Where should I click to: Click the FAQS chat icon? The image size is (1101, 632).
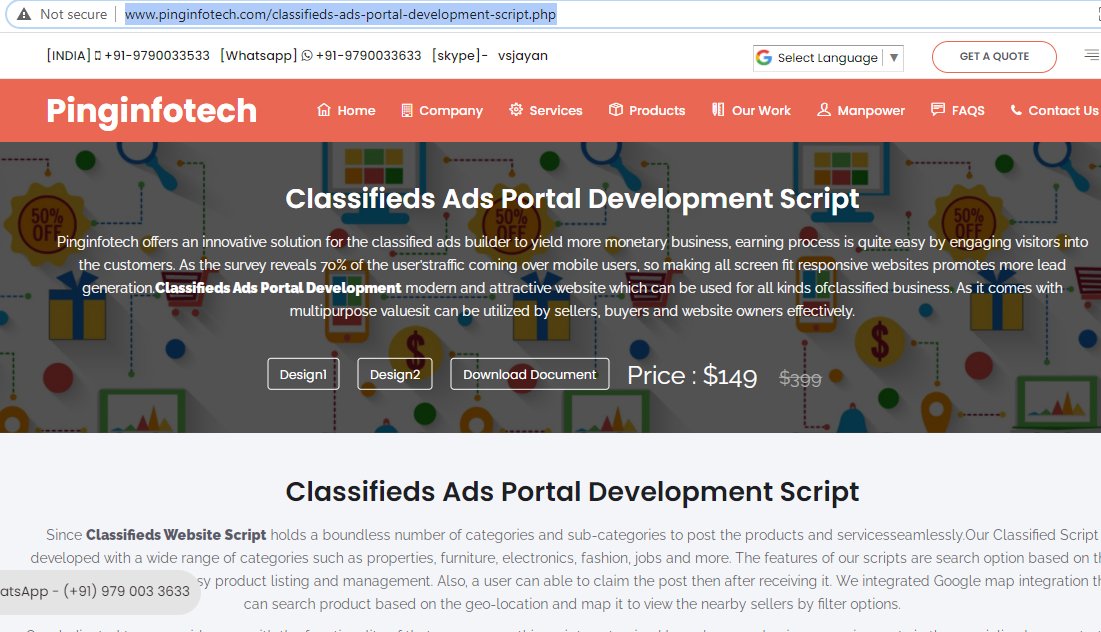pos(937,109)
